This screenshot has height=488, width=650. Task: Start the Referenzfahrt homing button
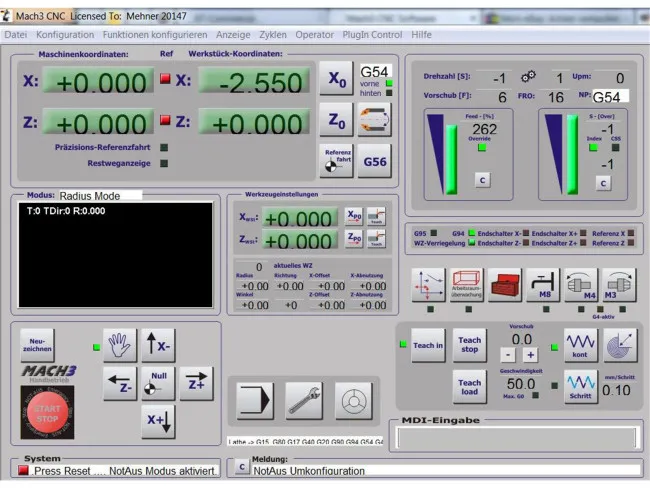pyautogui.click(x=336, y=161)
